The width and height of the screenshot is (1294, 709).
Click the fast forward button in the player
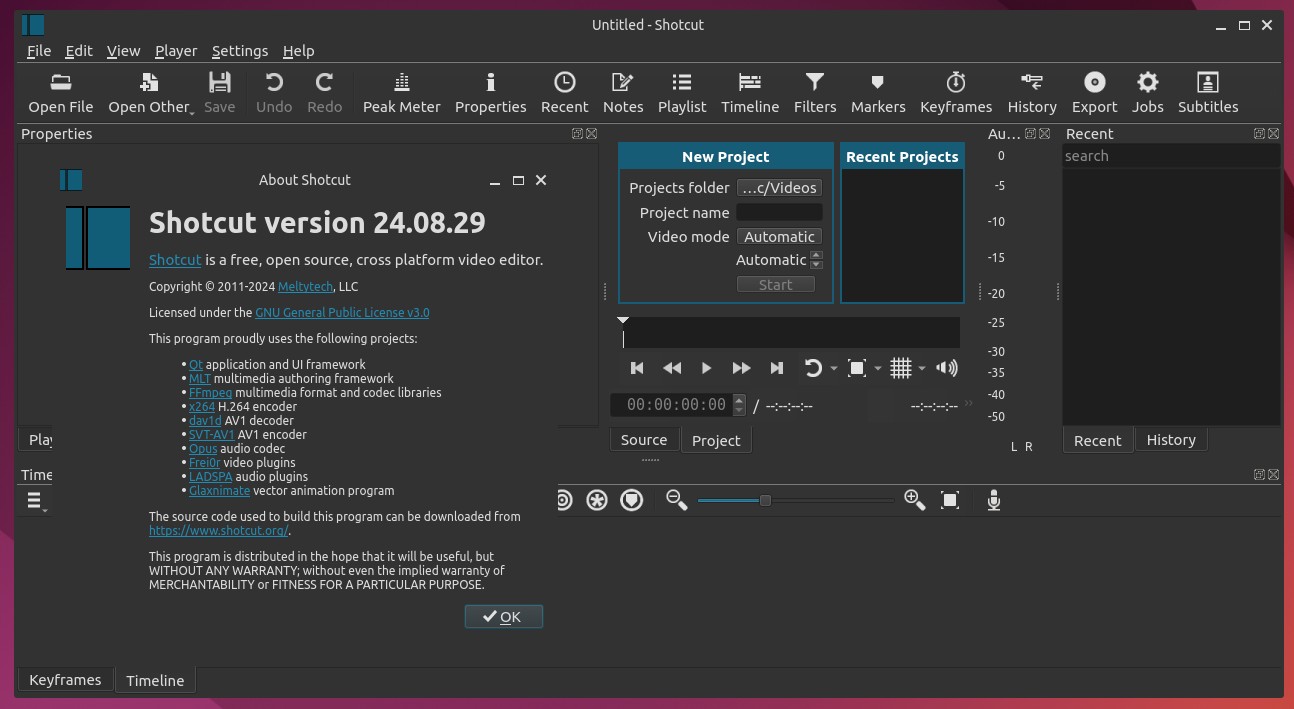pyautogui.click(x=741, y=368)
